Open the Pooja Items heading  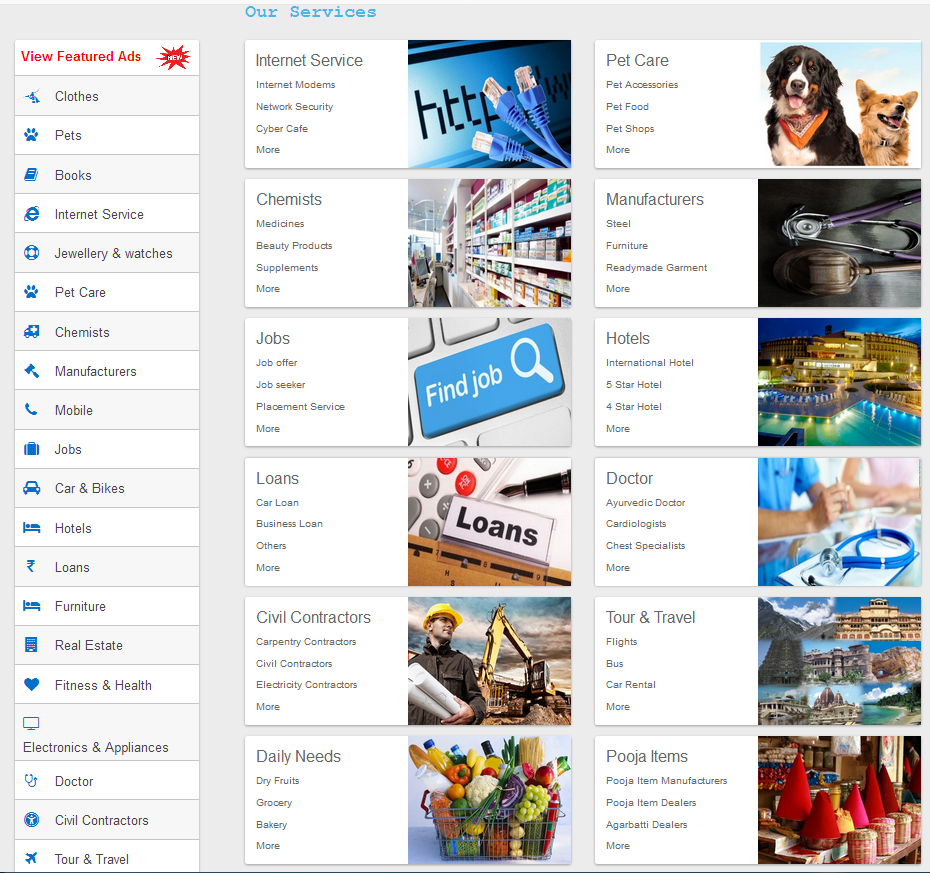click(646, 757)
